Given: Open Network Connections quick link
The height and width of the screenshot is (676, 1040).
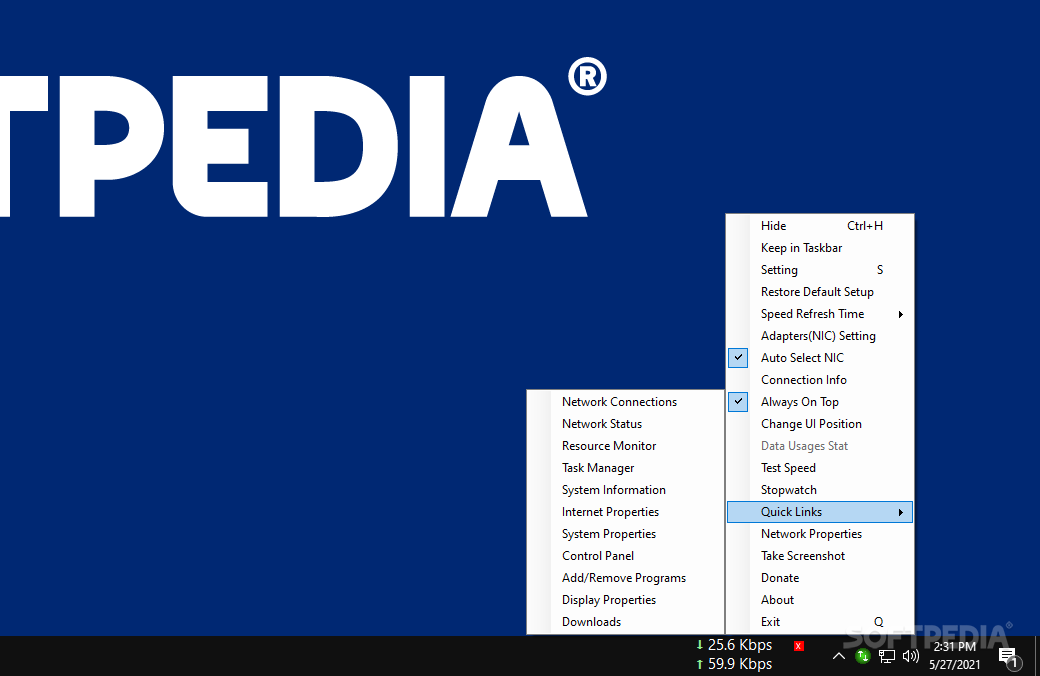Looking at the screenshot, I should [625, 401].
